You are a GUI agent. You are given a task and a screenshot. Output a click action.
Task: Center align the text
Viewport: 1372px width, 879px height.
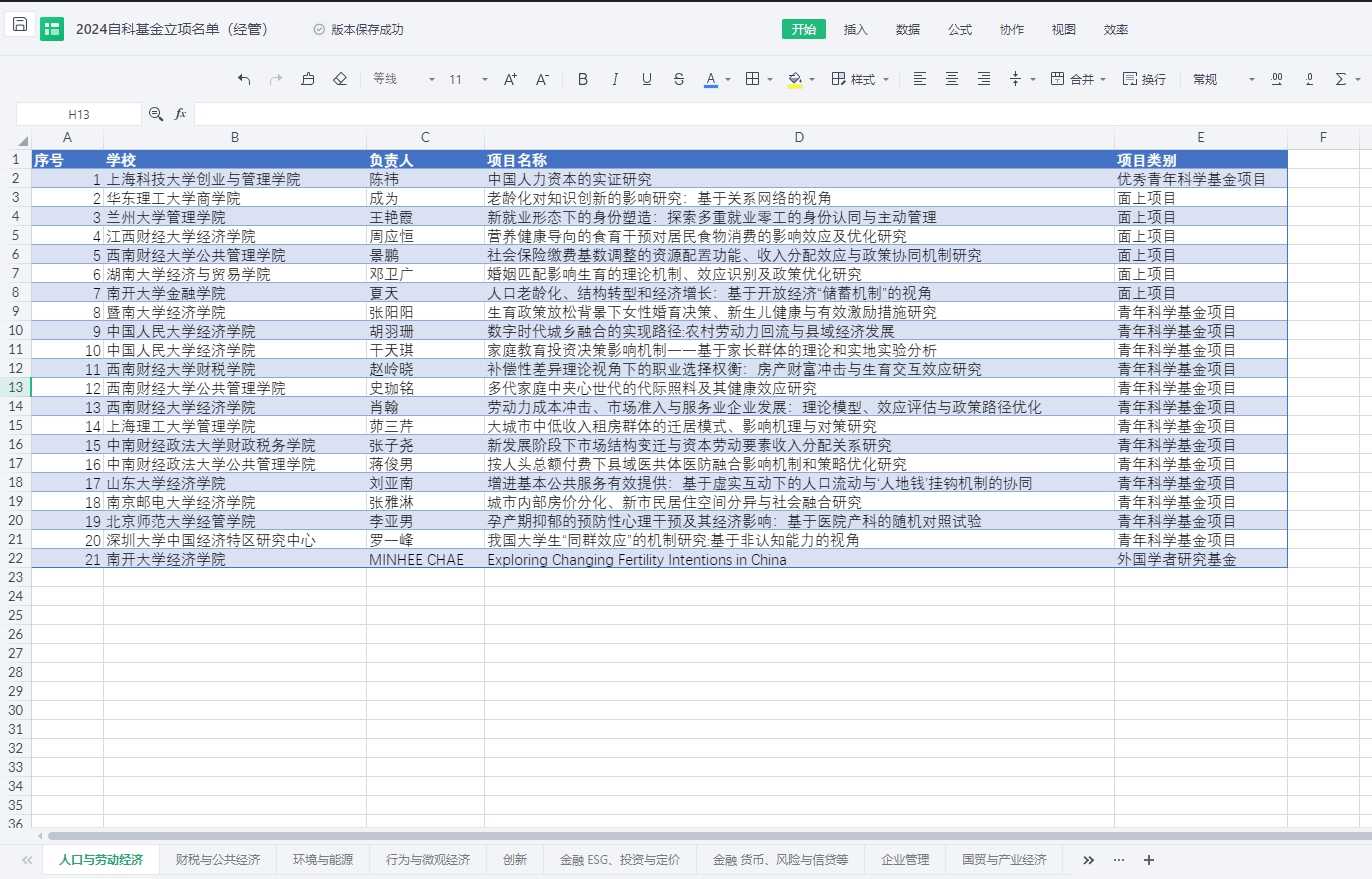(952, 79)
